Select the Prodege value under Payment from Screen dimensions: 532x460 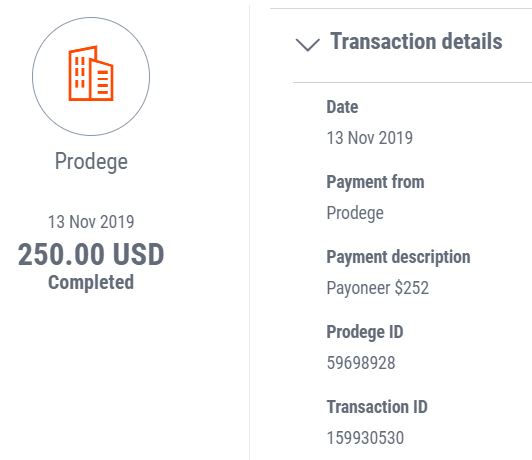(x=355, y=213)
